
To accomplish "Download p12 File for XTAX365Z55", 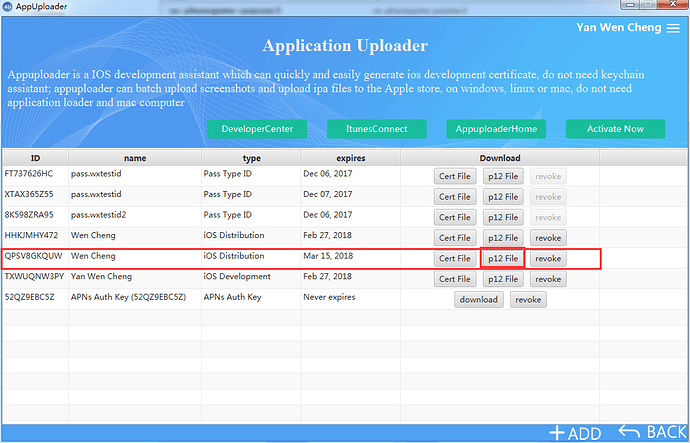I will tap(503, 197).
